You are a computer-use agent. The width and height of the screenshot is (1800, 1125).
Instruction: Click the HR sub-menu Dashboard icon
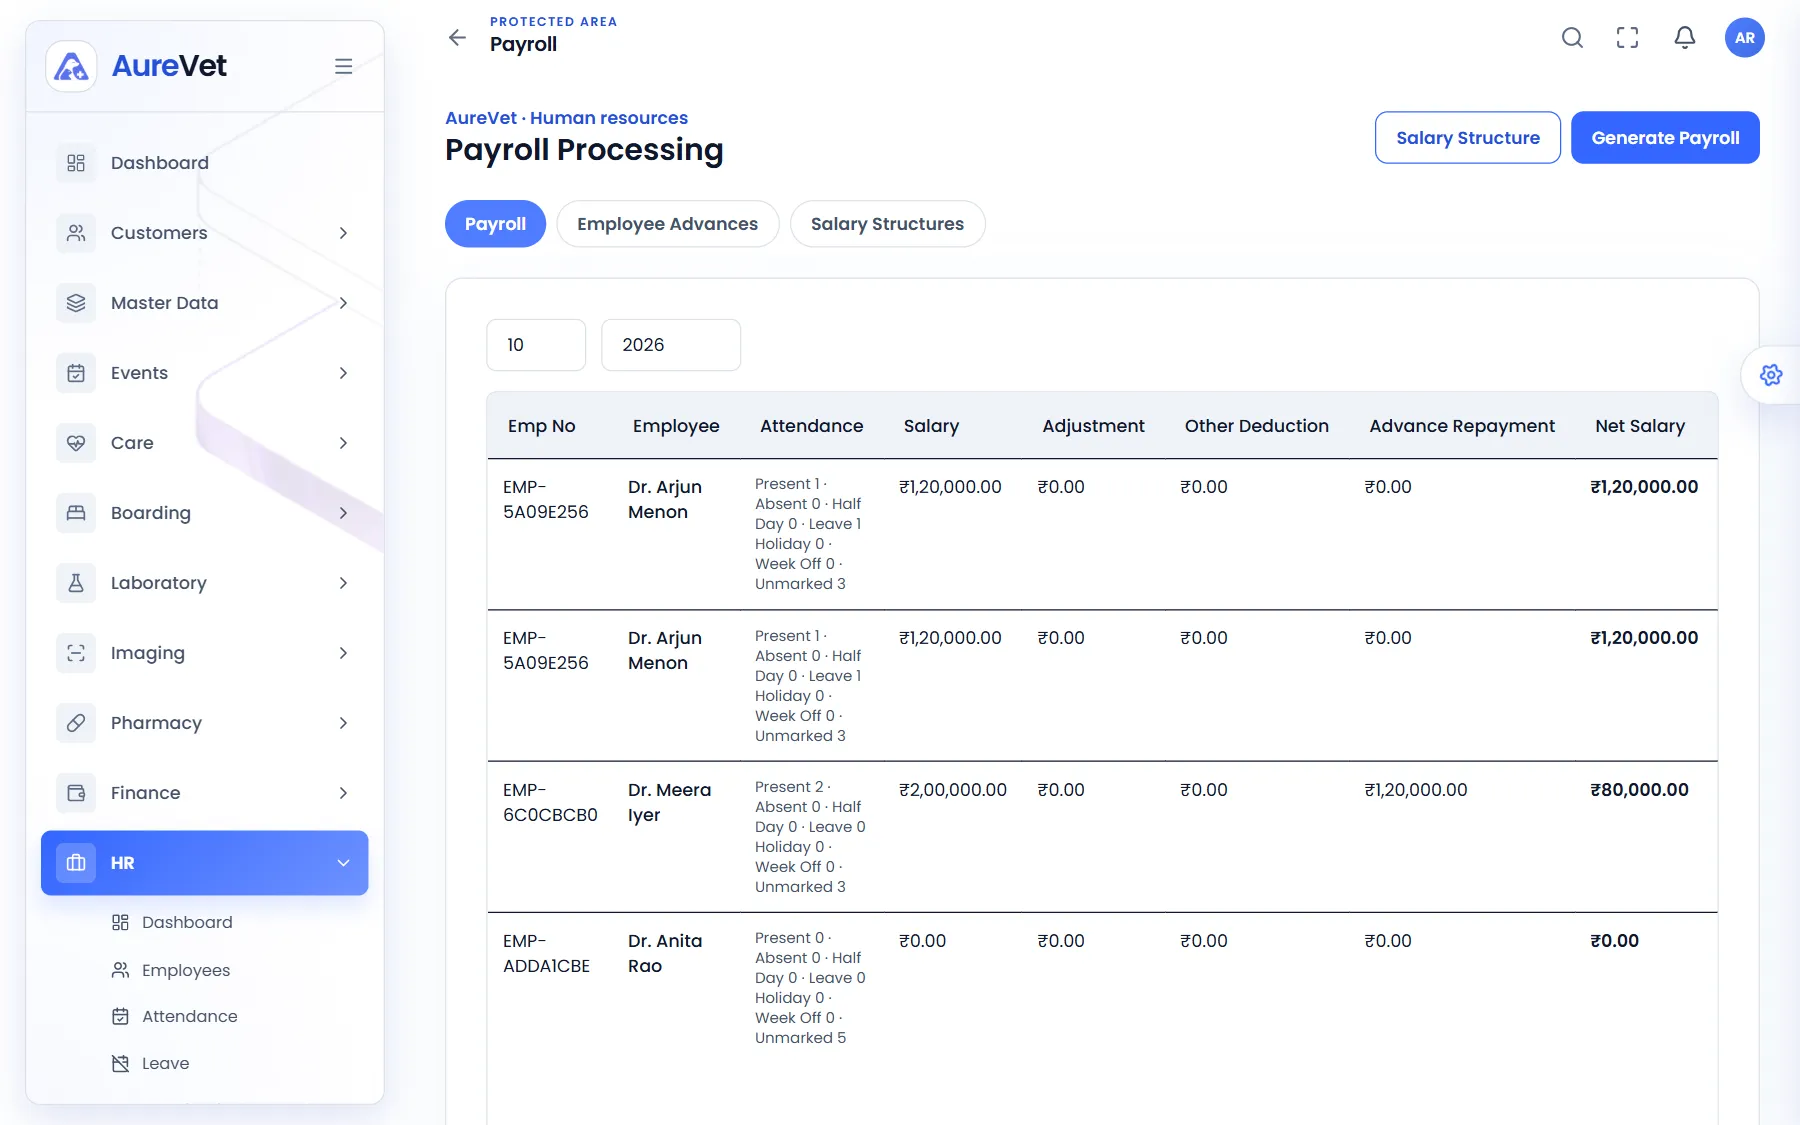tap(120, 922)
